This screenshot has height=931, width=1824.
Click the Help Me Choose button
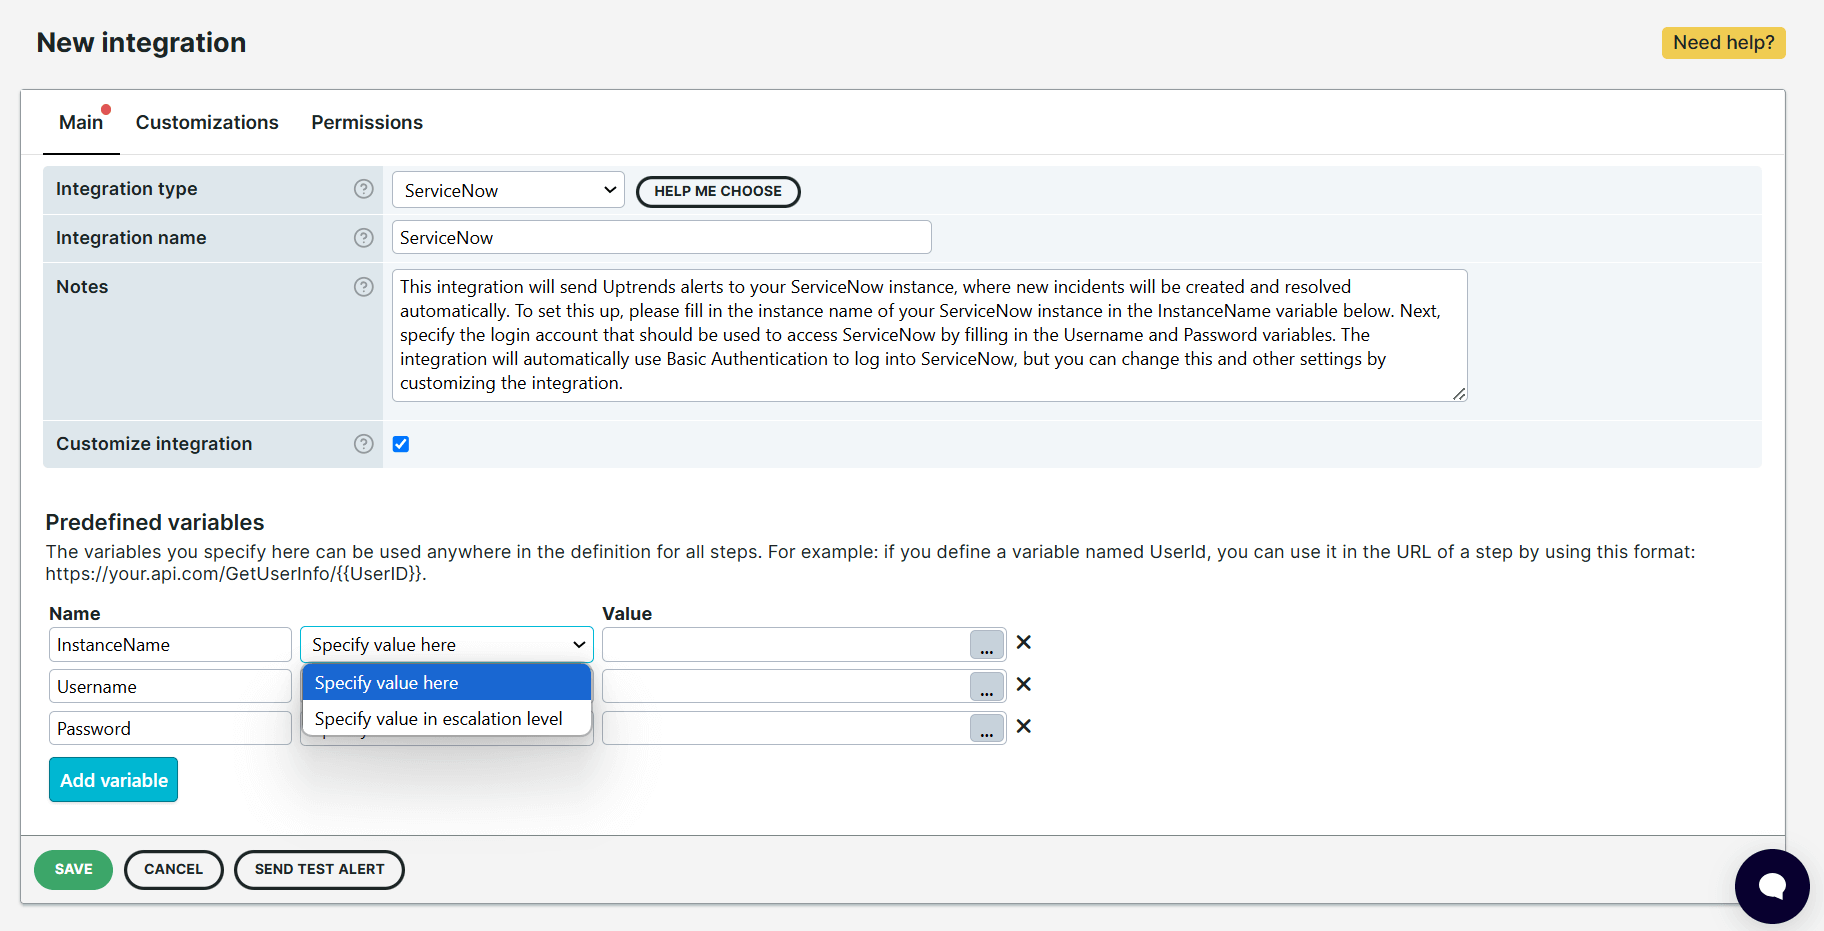718,191
